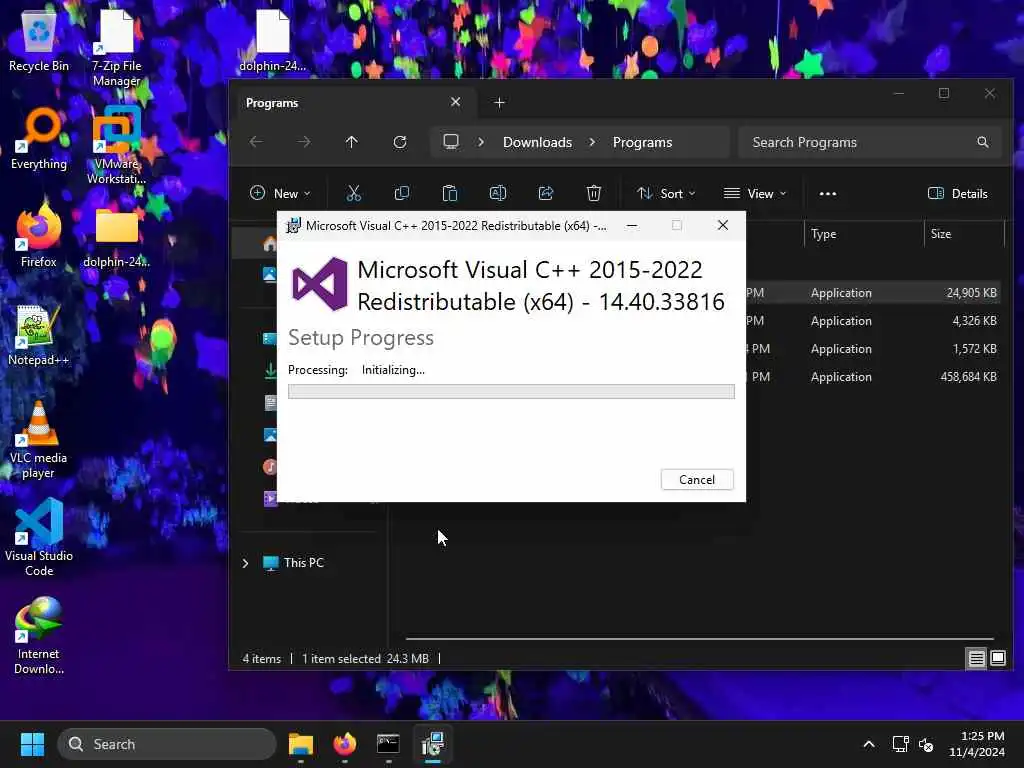The height and width of the screenshot is (768, 1024).
Task: Expand chevron before Downloads in path
Action: point(481,142)
